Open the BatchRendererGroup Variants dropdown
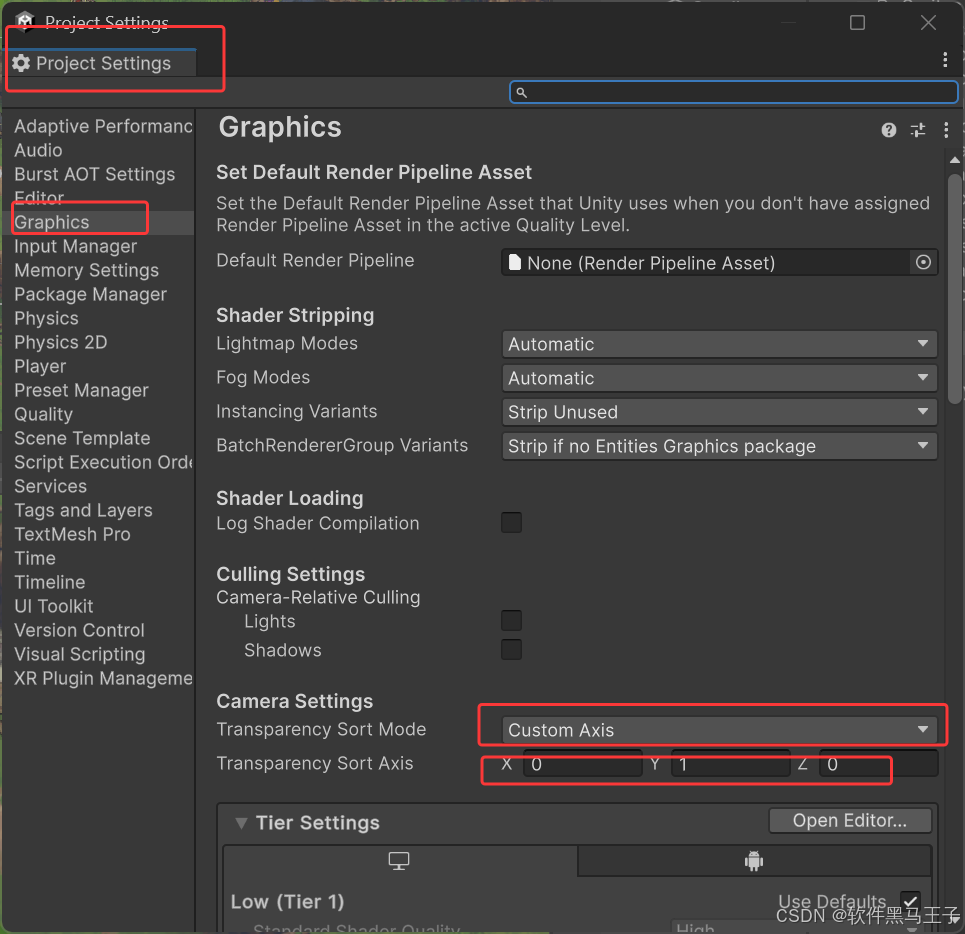This screenshot has width=965, height=934. pyautogui.click(x=719, y=446)
